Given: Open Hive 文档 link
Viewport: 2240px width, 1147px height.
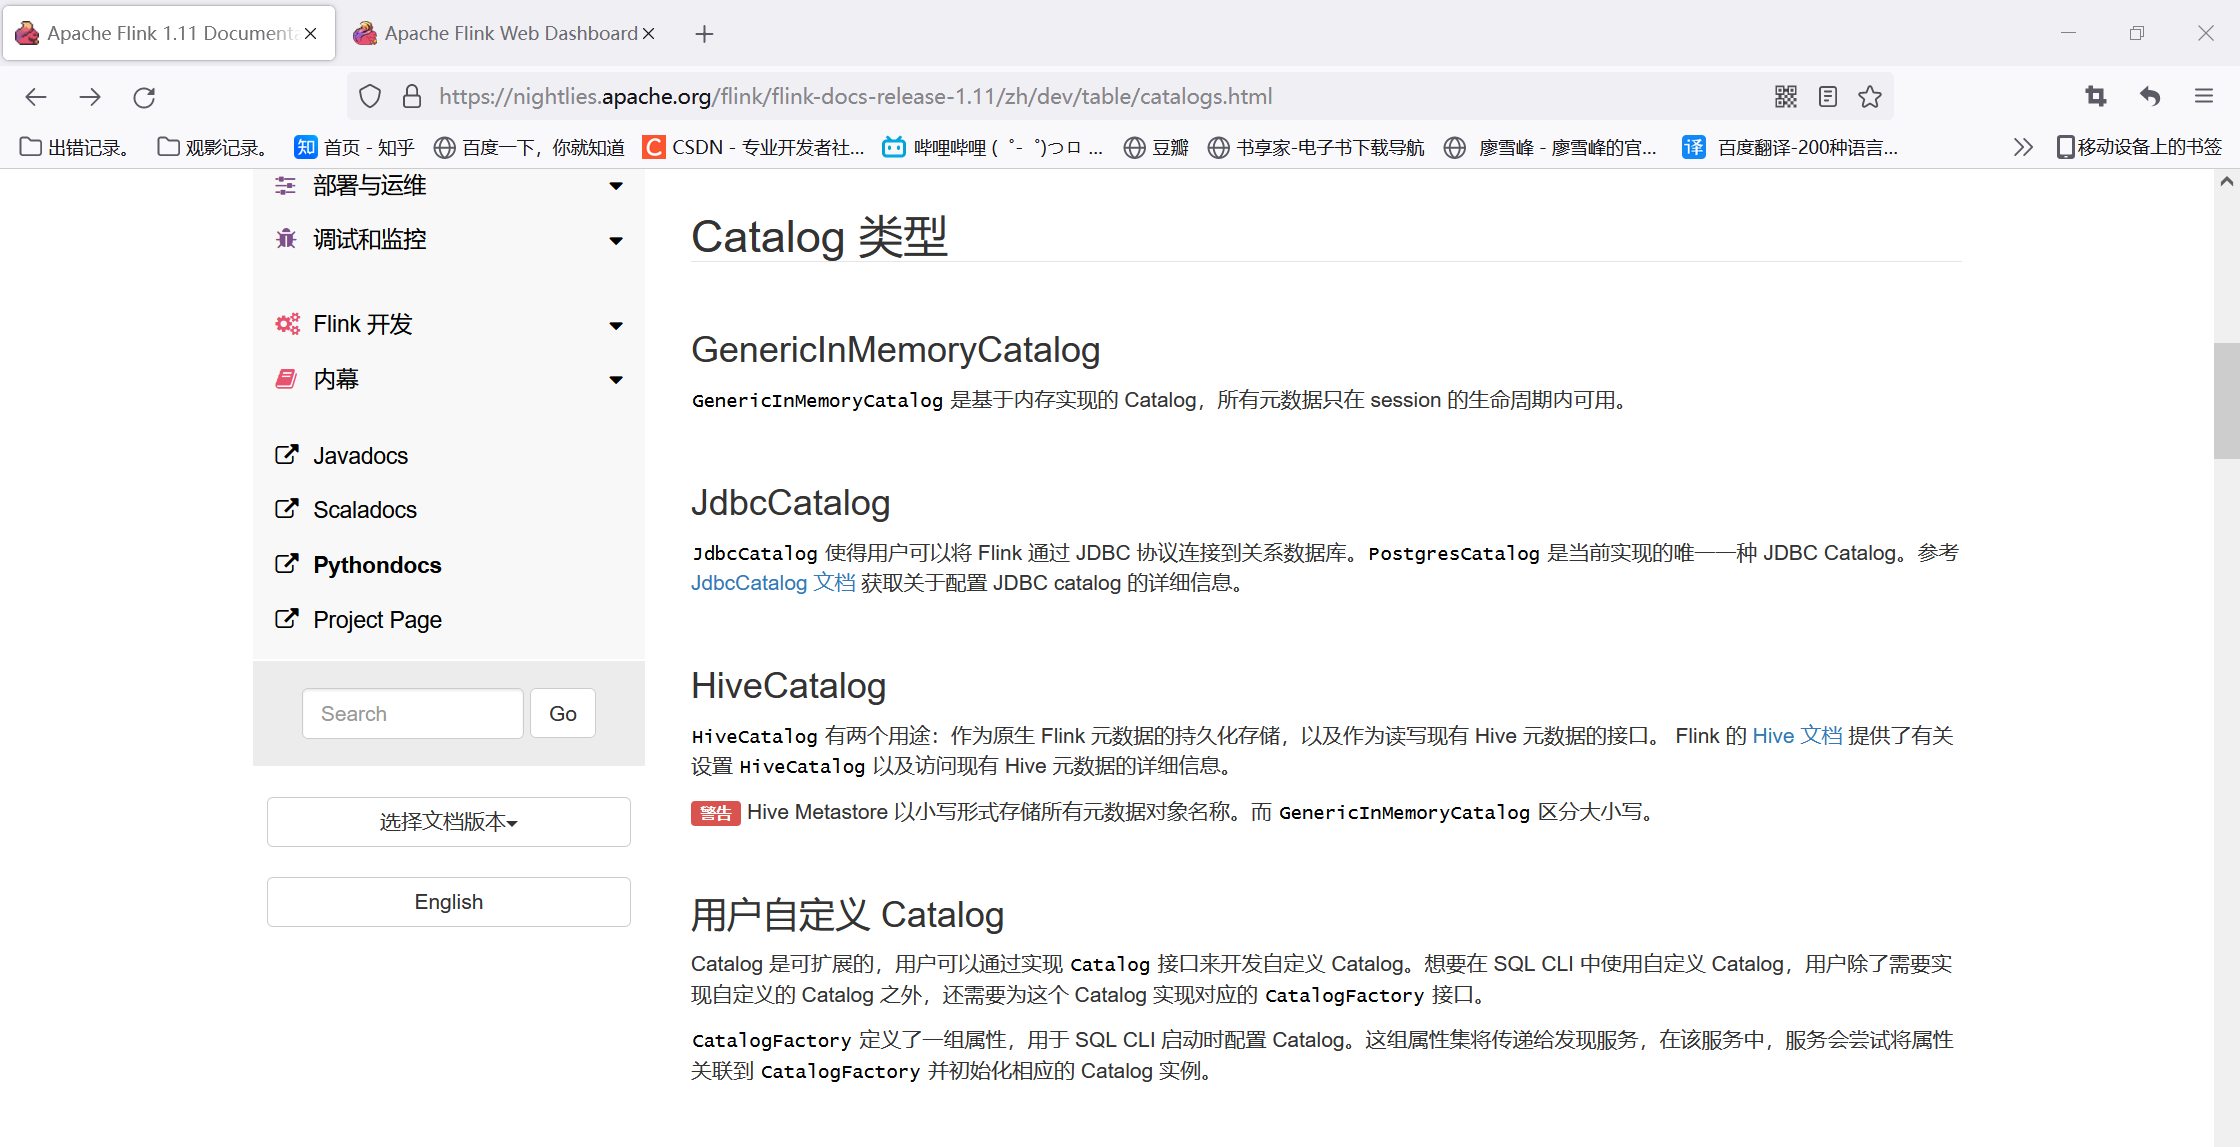Looking at the screenshot, I should 1797,736.
